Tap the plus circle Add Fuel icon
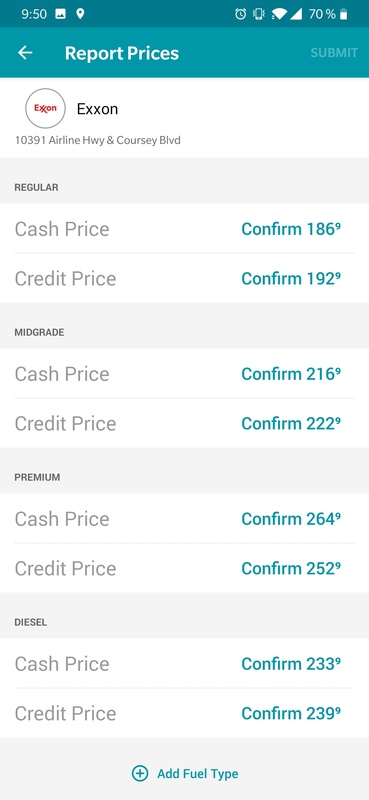 point(140,773)
